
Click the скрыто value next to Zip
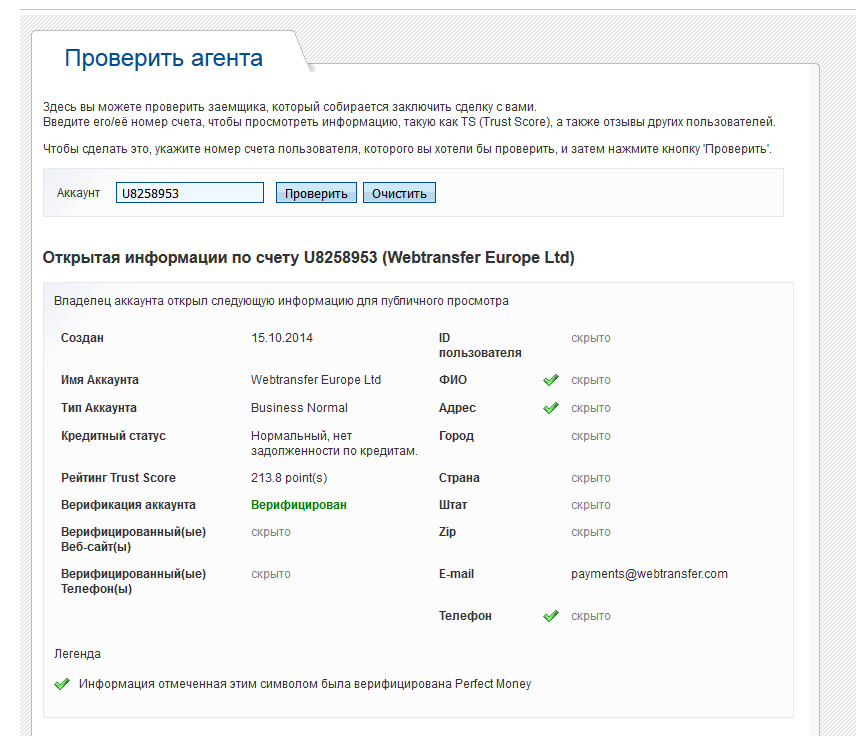(590, 532)
